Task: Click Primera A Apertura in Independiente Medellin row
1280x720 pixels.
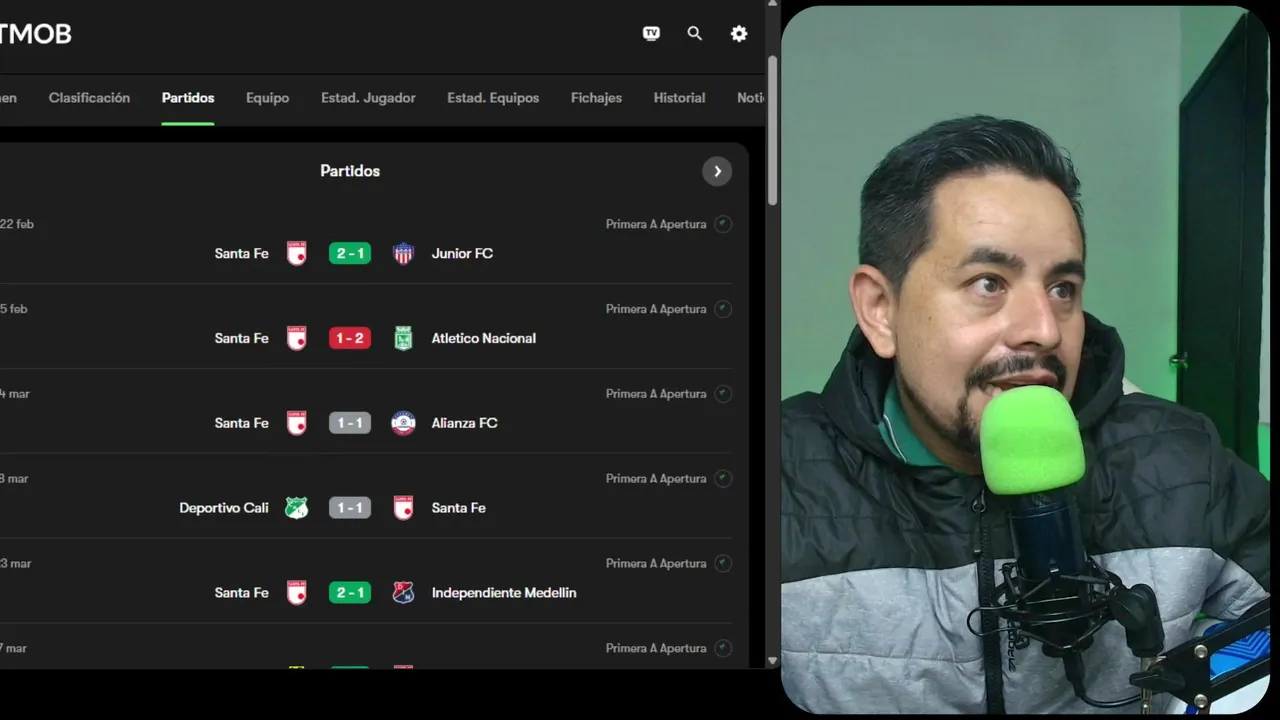Action: coord(656,565)
